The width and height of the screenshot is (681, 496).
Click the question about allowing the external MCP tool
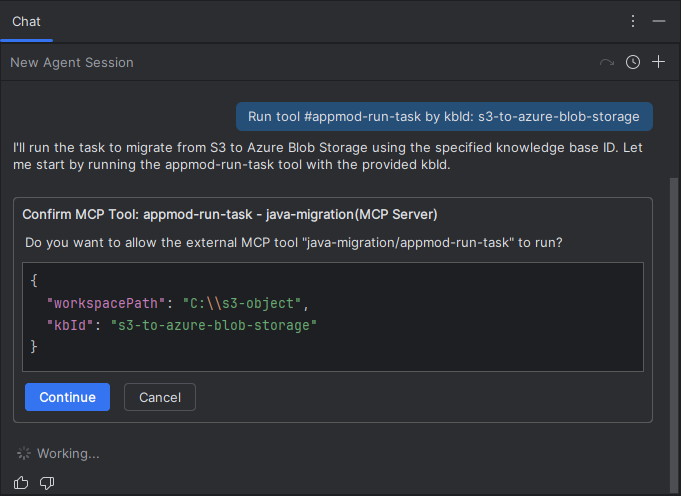(x=294, y=243)
